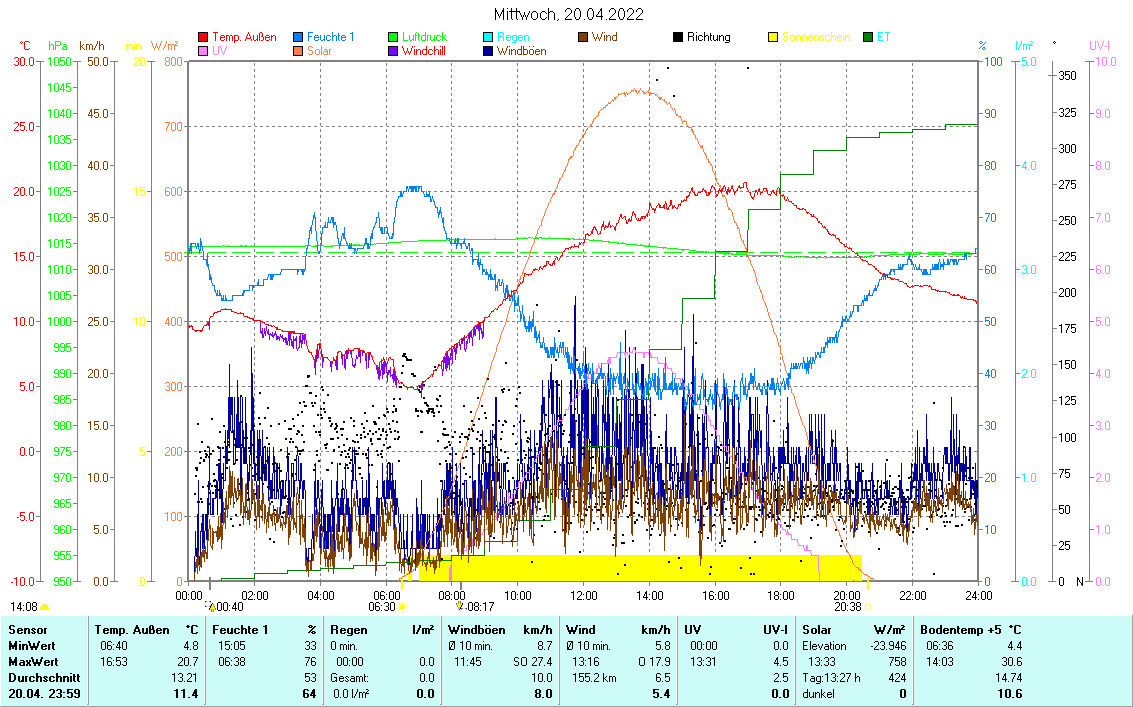Click the 14:08 marker at bottom left

24,606
